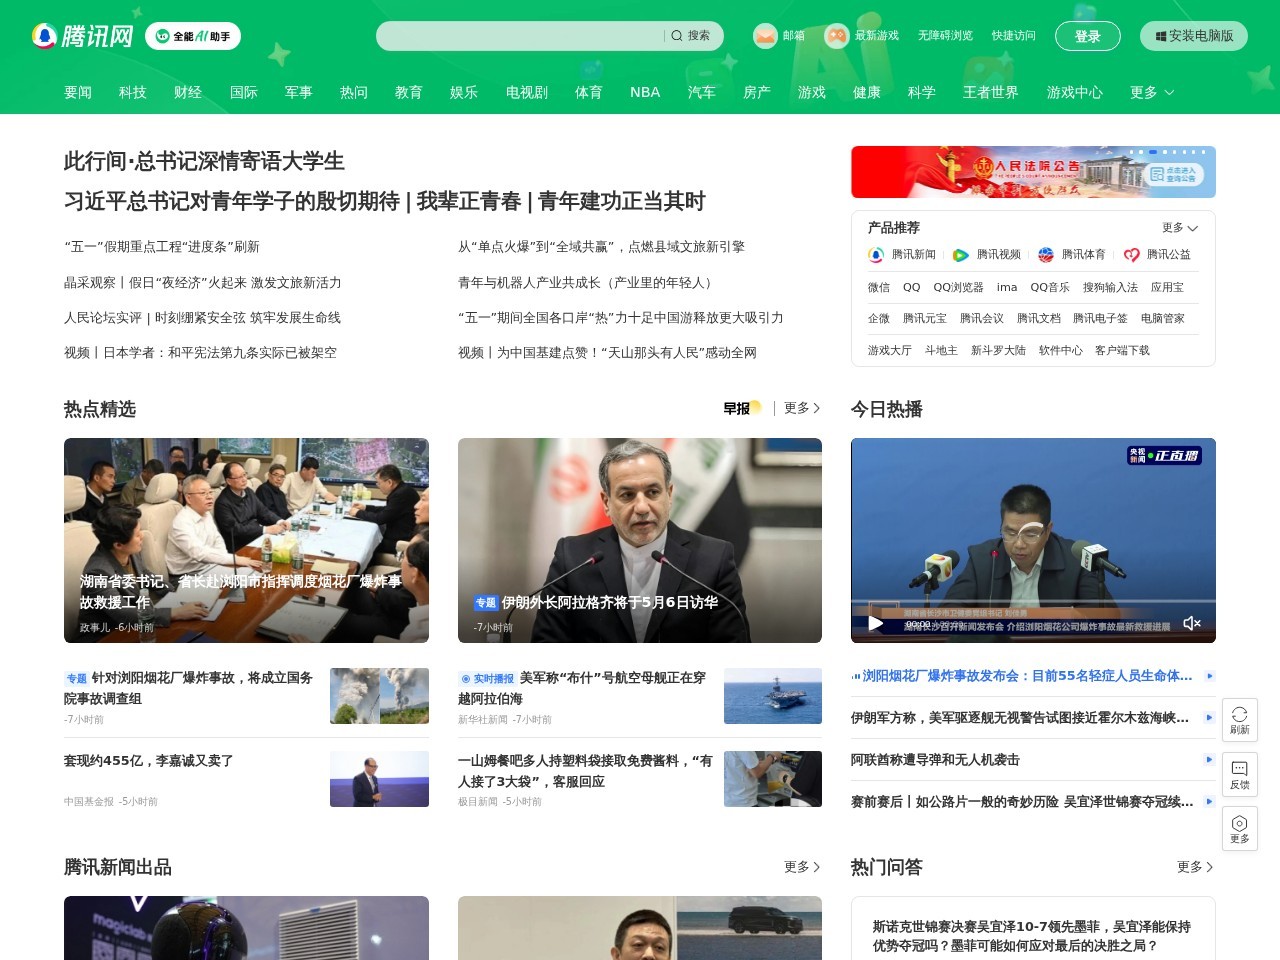Open the 搜狗输入法 link

coord(1110,287)
